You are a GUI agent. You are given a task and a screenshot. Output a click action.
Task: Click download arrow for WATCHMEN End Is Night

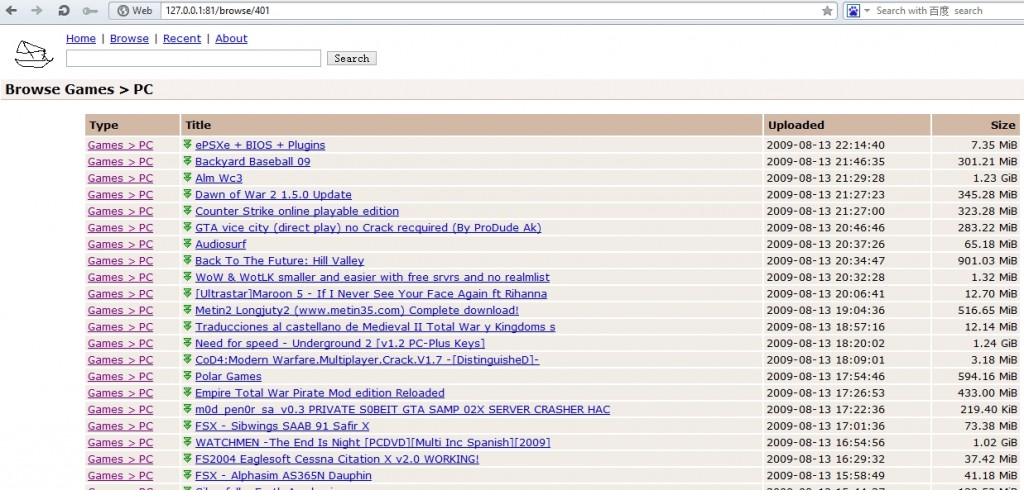(187, 442)
